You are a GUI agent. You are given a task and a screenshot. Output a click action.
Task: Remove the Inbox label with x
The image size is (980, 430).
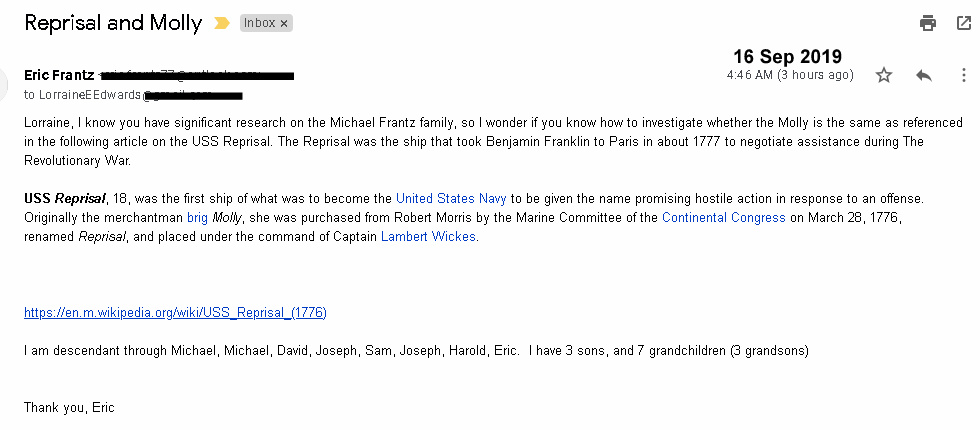(284, 23)
